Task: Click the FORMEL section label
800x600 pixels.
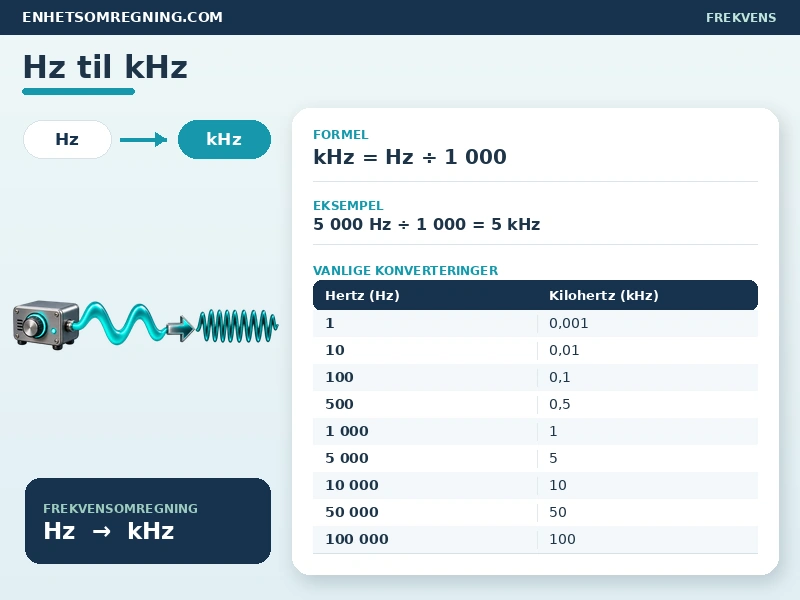Action: tap(341, 135)
